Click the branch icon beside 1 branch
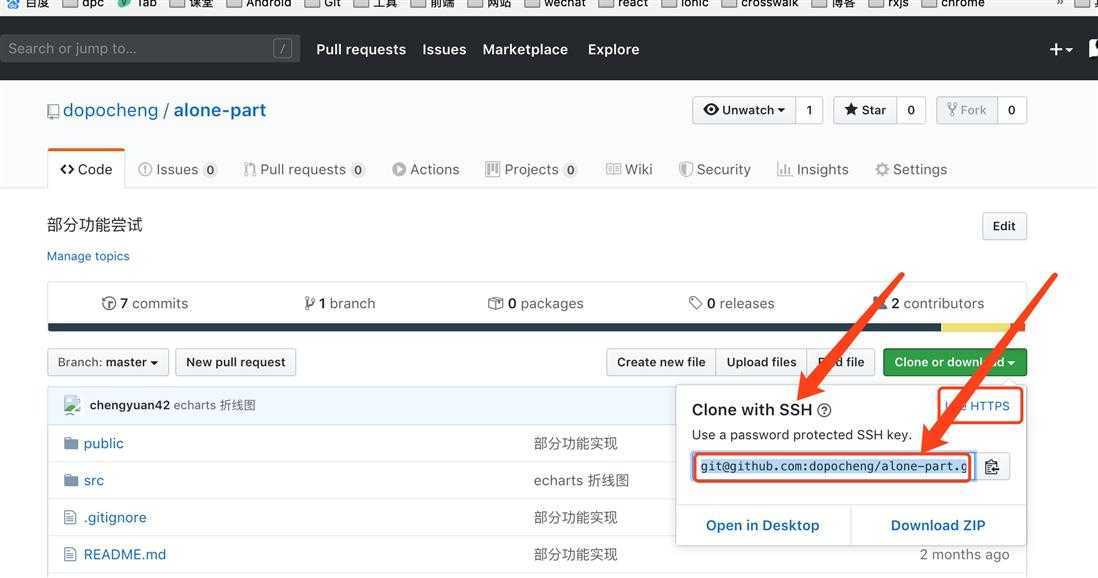Viewport: 1098px width, 578px height. tap(310, 303)
